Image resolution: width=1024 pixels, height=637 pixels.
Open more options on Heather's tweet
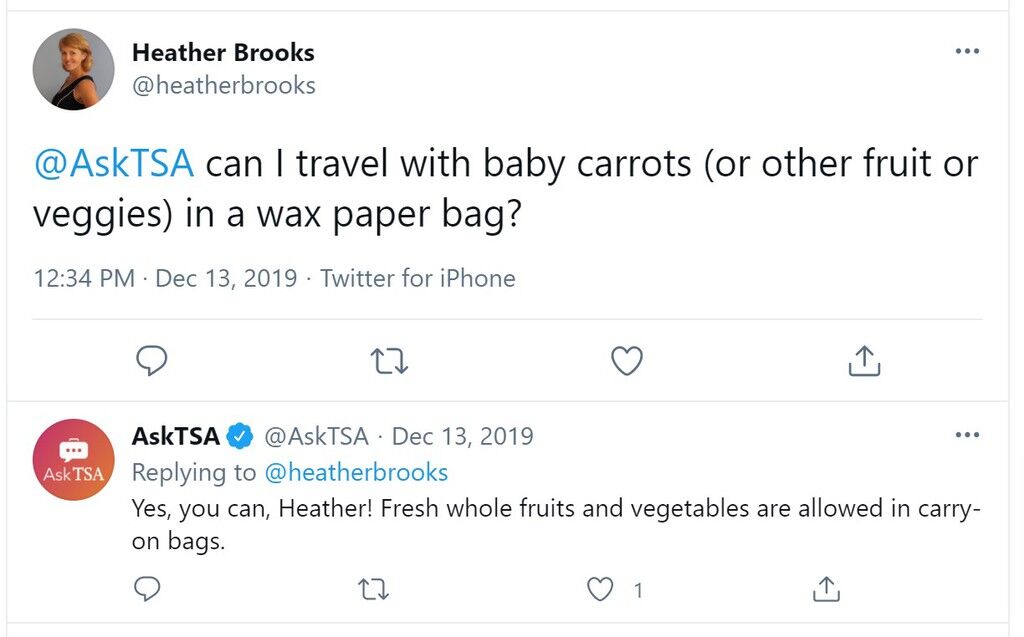click(967, 51)
